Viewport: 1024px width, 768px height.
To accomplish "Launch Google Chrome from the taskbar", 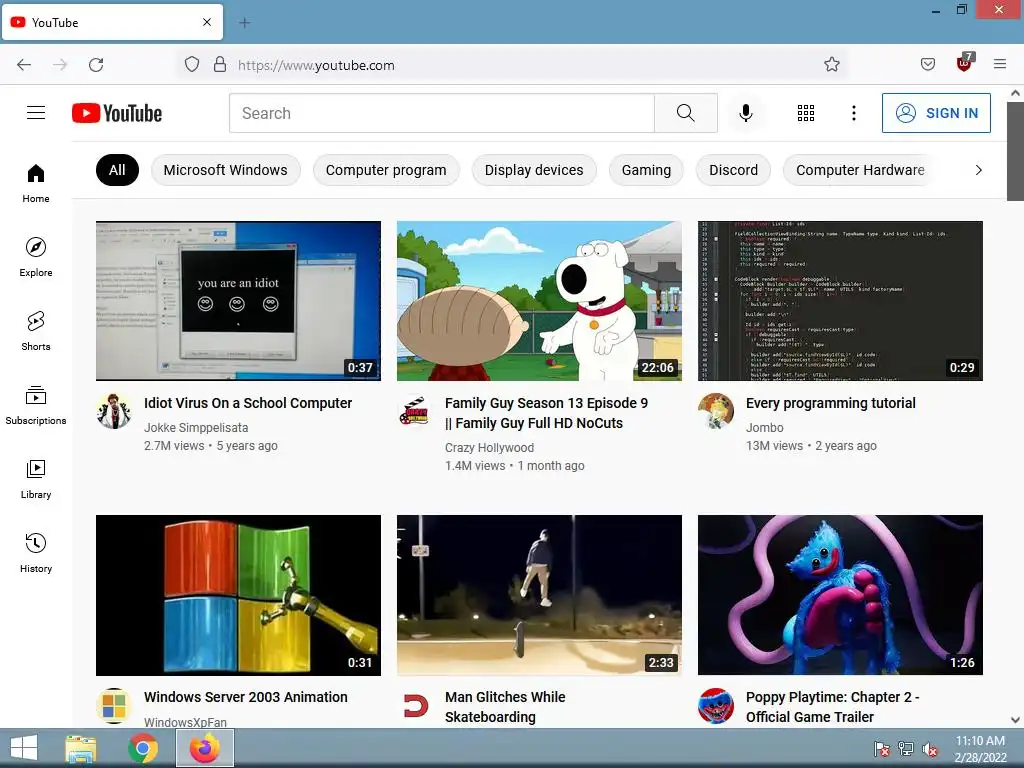I will click(x=143, y=748).
